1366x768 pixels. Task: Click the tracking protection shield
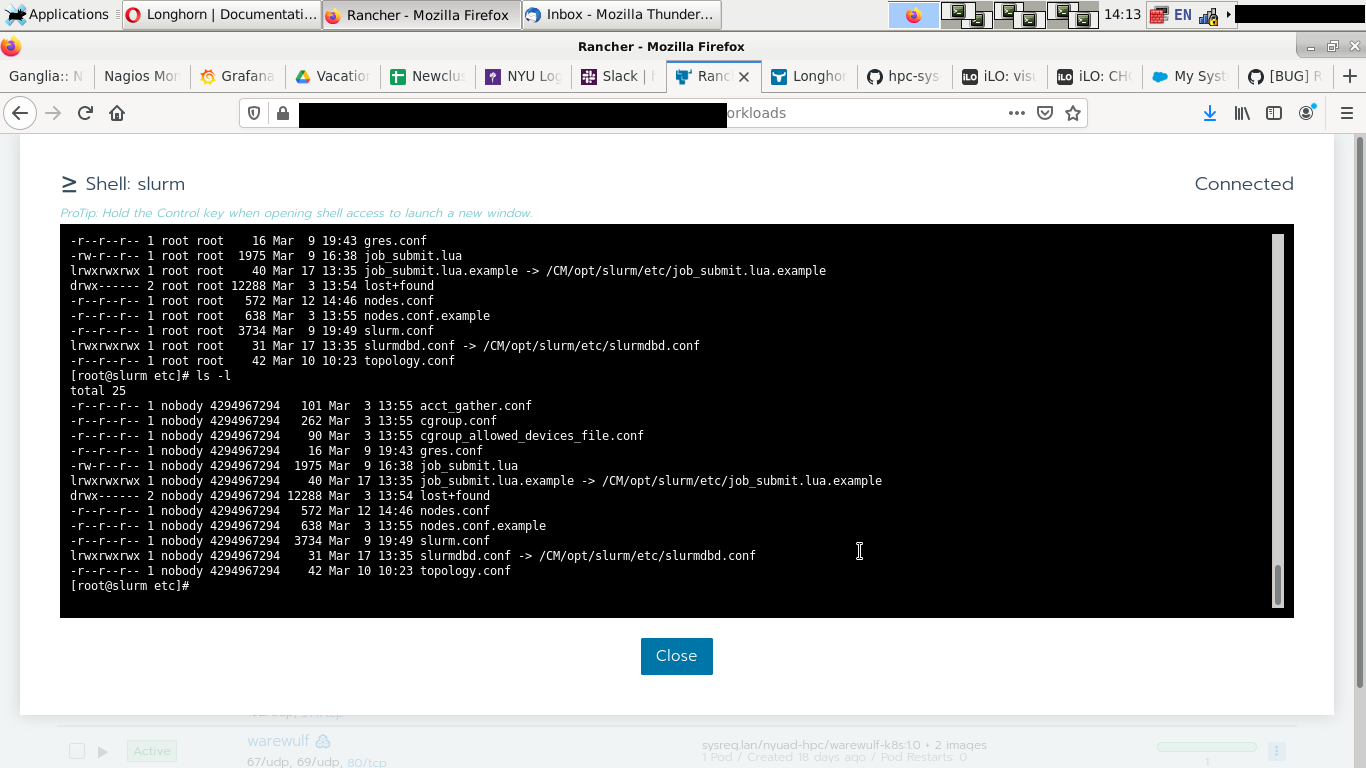(254, 113)
